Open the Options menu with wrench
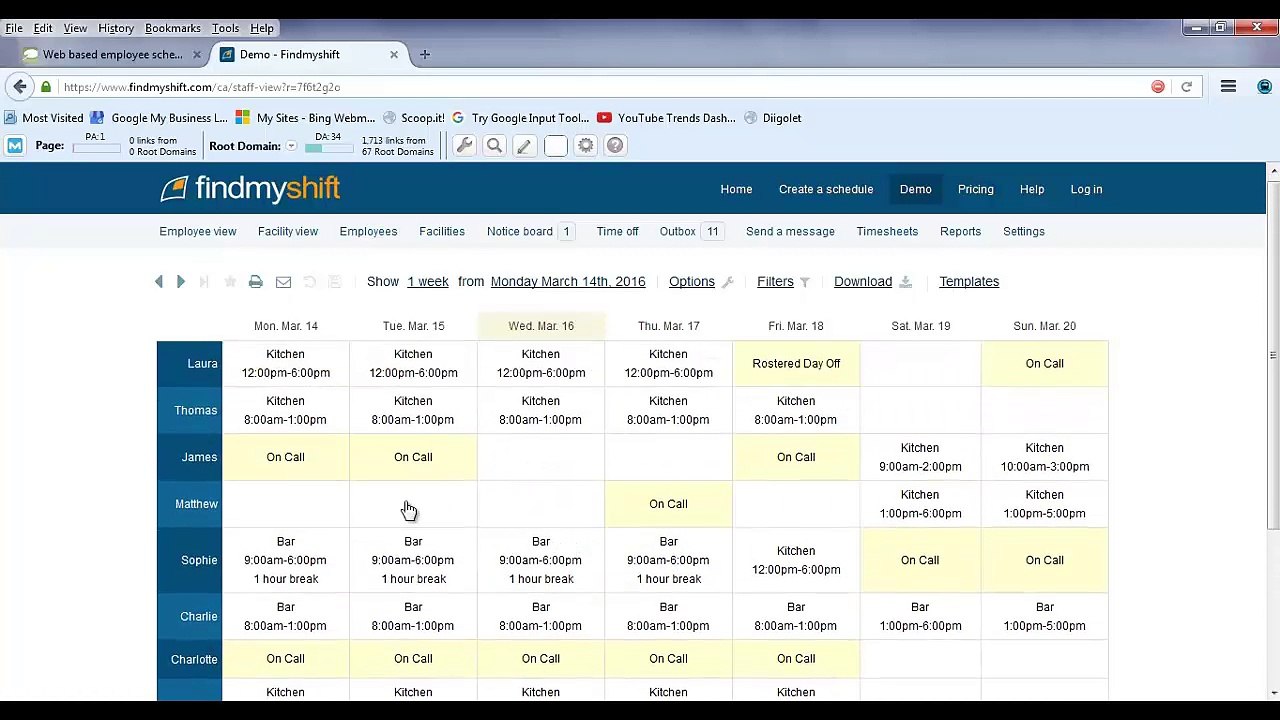 (x=701, y=282)
